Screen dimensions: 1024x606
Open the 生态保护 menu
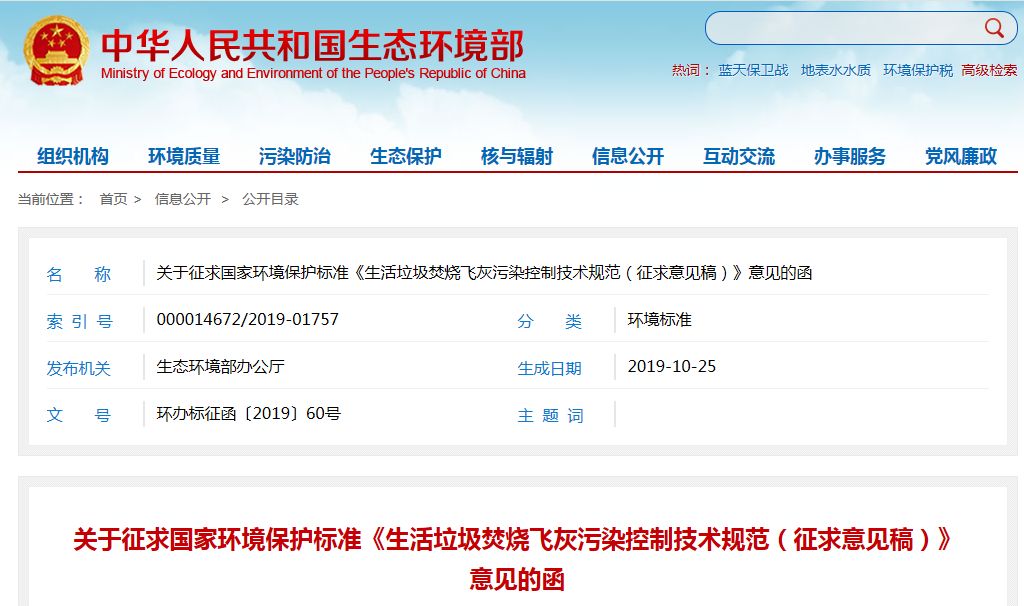click(x=406, y=156)
